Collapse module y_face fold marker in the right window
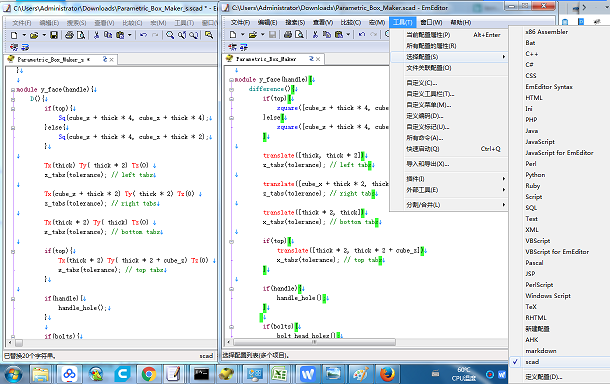The width and height of the screenshot is (610, 384). pyautogui.click(x=231, y=80)
